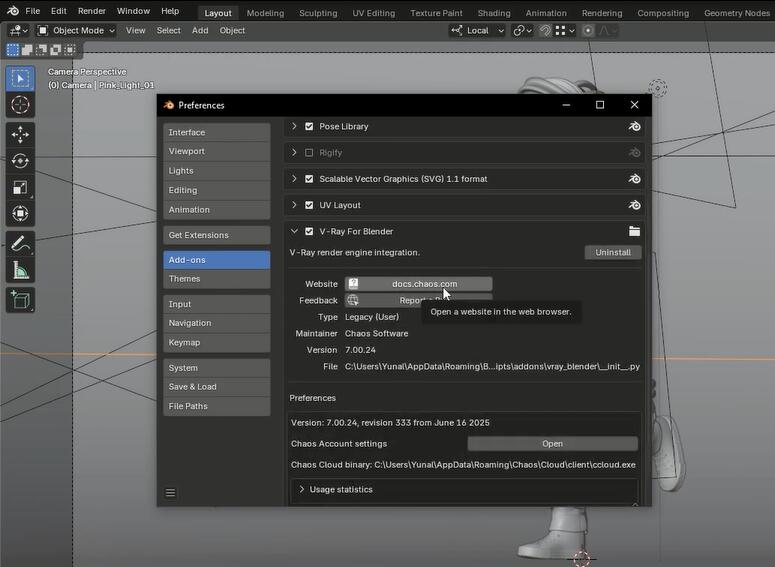The width and height of the screenshot is (775, 567).
Task: Toggle proportional editing icon
Action: pyautogui.click(x=588, y=31)
